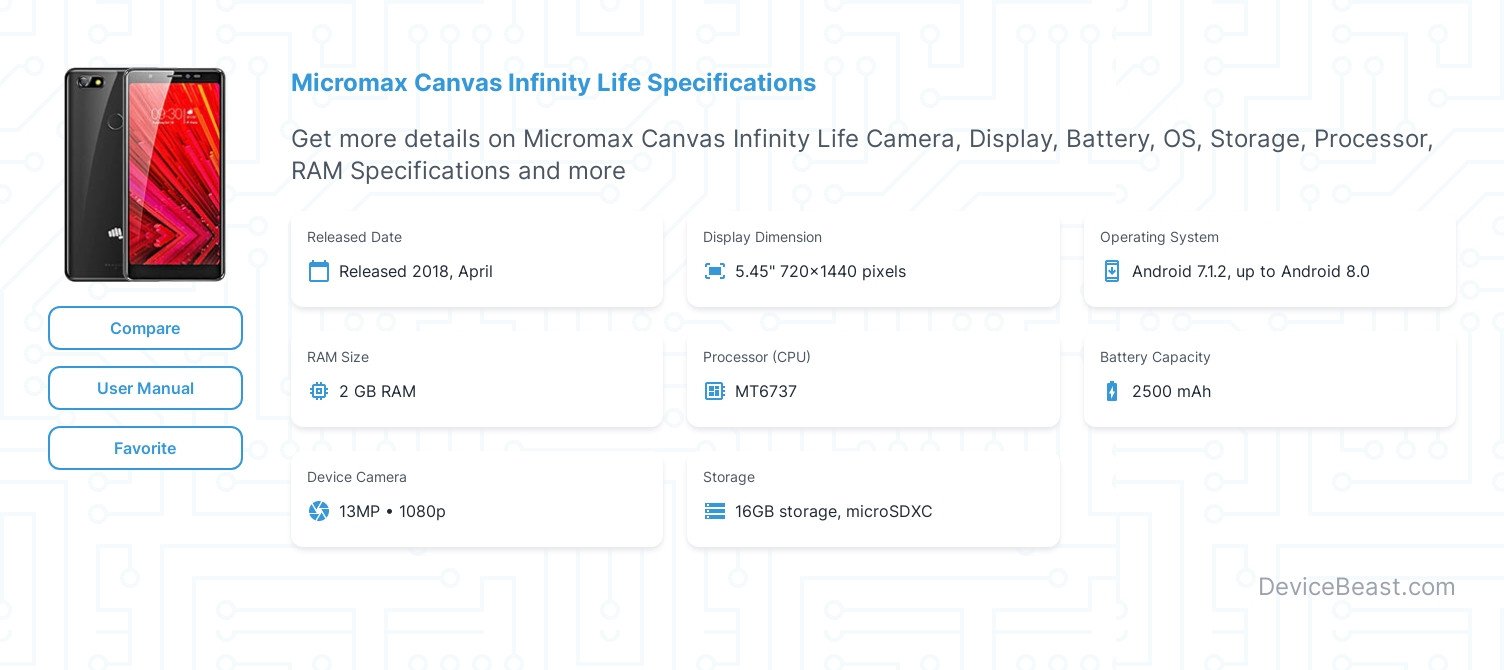Viewport: 1504px width, 670px height.
Task: Click the Micromax Canvas Infinity Life Specifications heading
Action: [x=553, y=83]
